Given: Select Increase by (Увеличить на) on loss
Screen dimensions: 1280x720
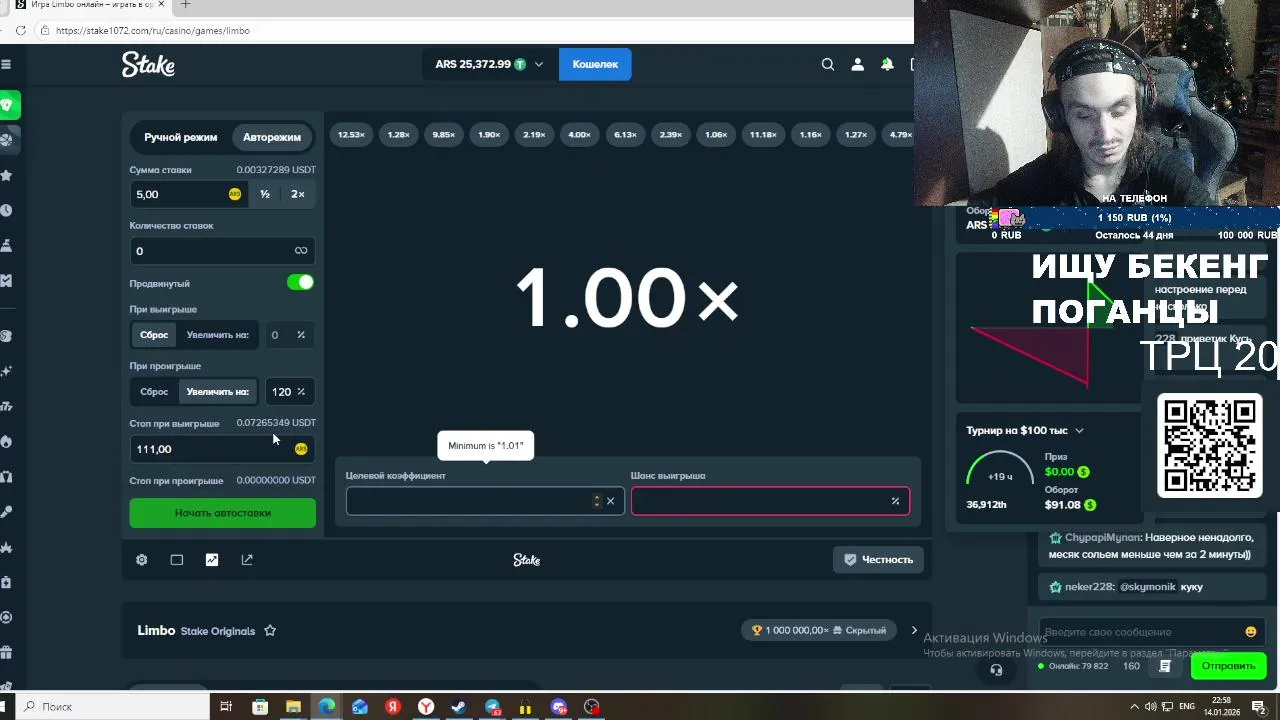Looking at the screenshot, I should (x=217, y=392).
